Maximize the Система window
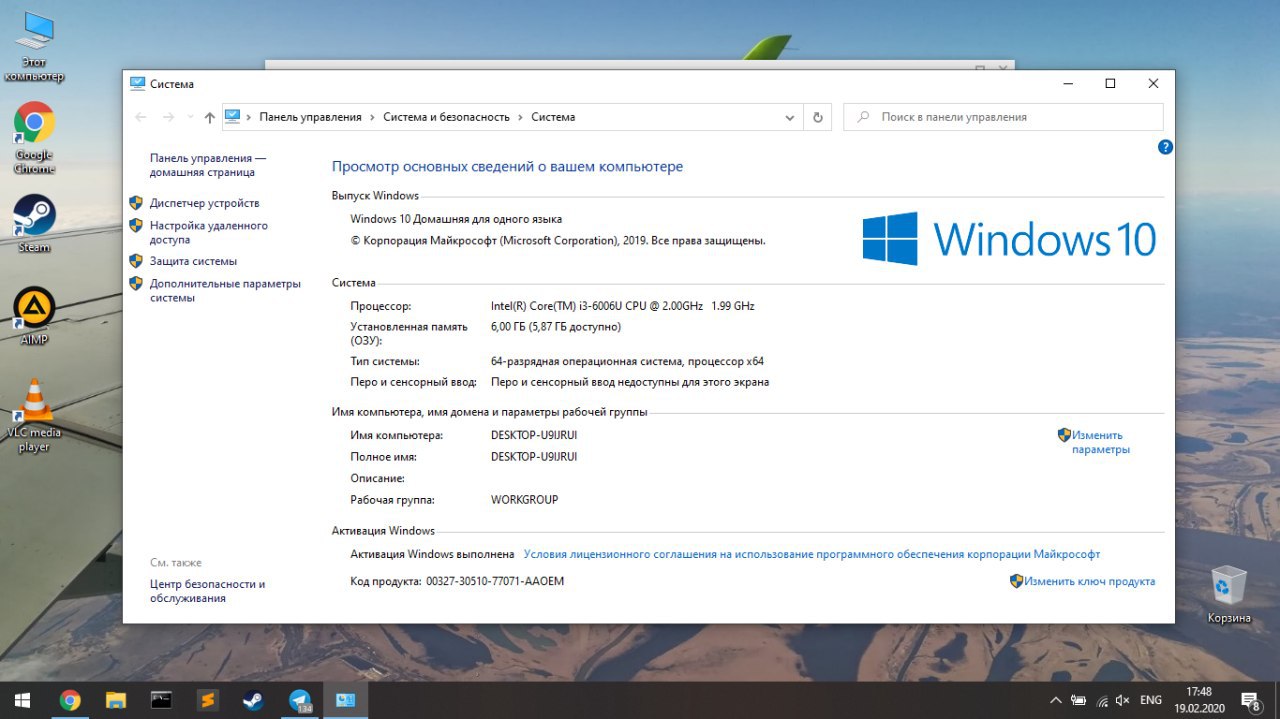The height and width of the screenshot is (719, 1280). [1110, 84]
